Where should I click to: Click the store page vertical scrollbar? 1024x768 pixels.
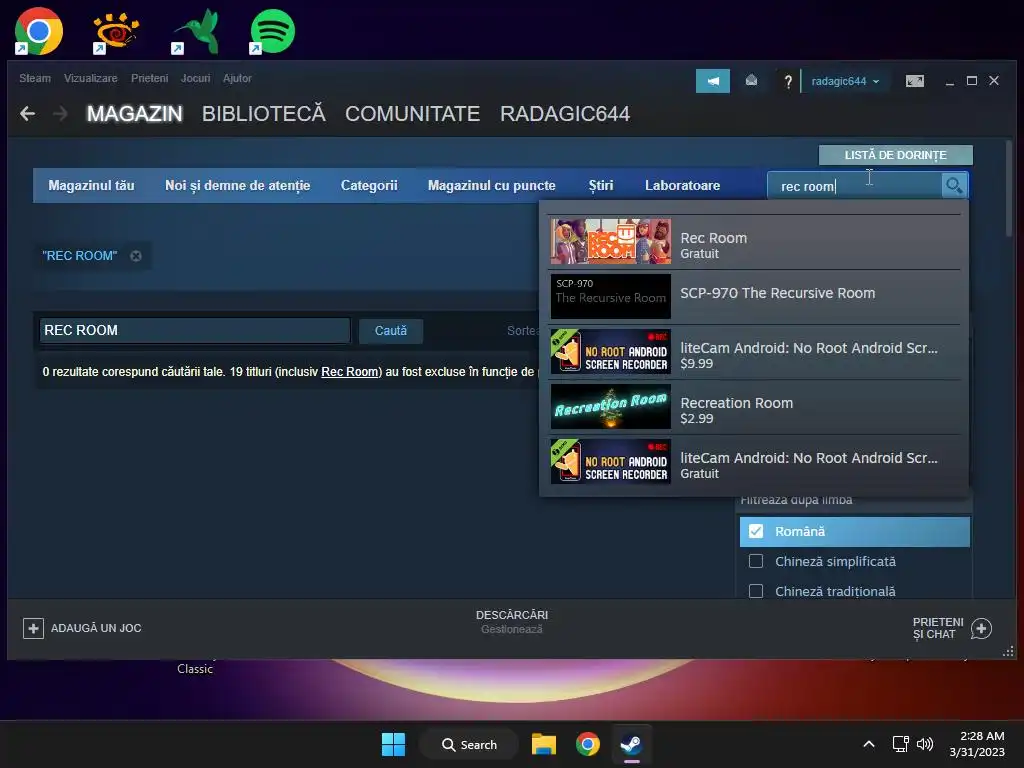tap(1010, 189)
